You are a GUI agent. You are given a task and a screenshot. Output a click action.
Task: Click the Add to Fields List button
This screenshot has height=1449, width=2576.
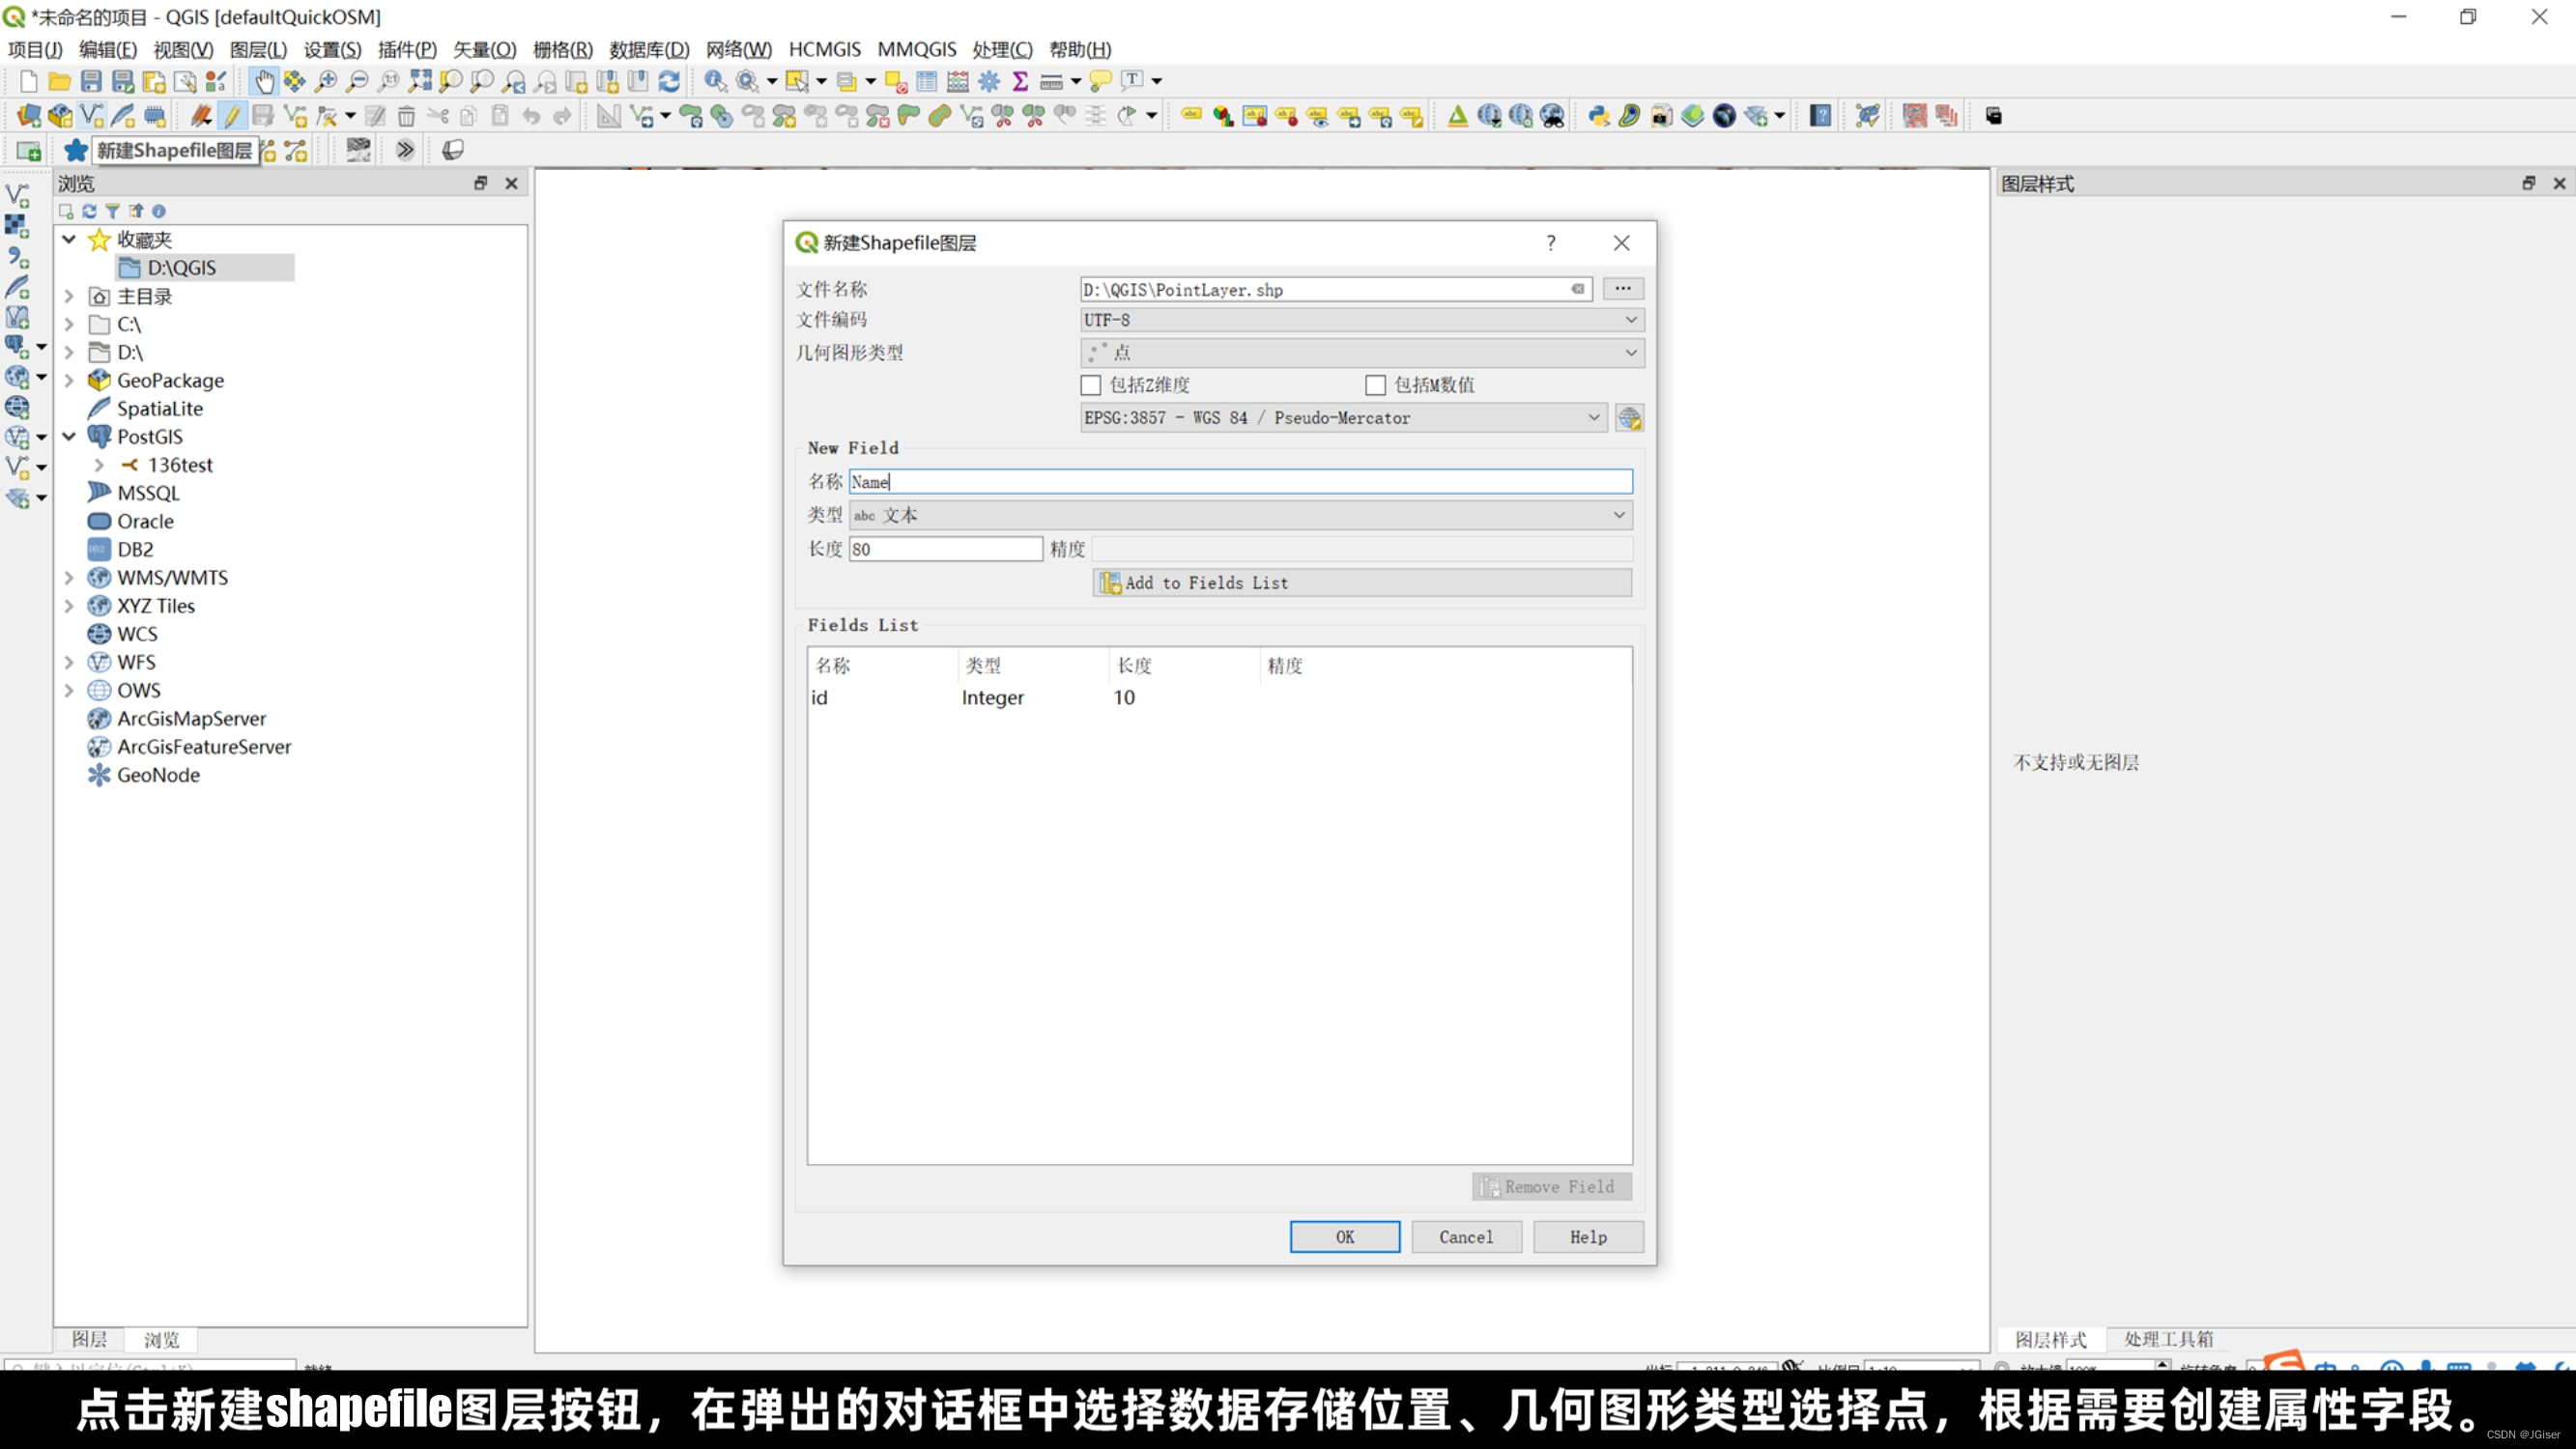tap(1361, 583)
